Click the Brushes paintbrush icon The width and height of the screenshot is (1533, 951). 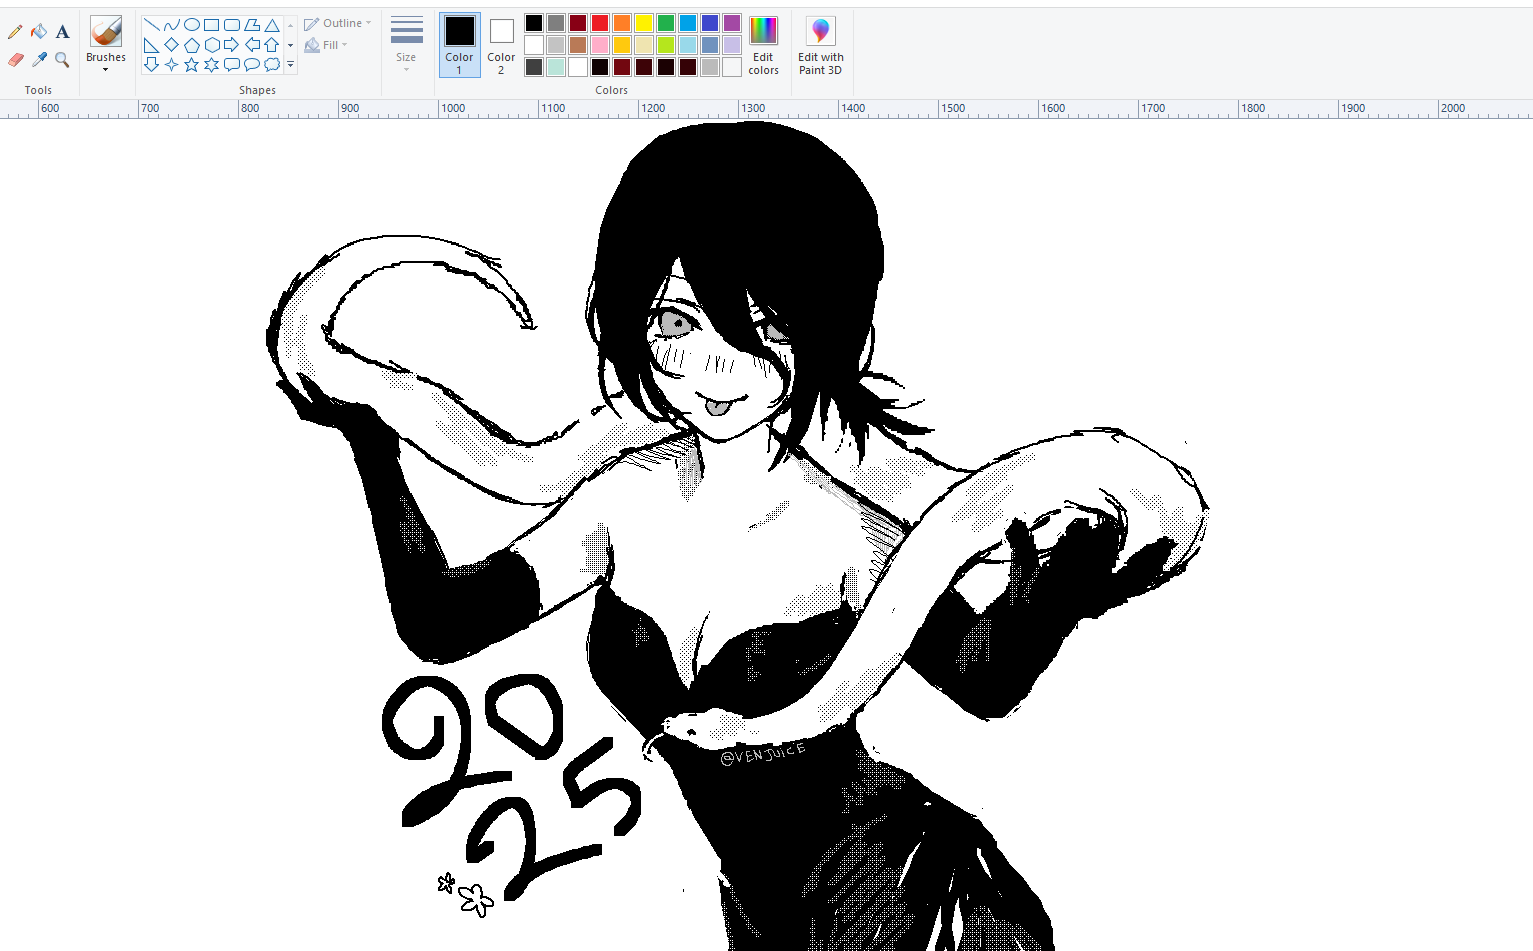click(106, 32)
